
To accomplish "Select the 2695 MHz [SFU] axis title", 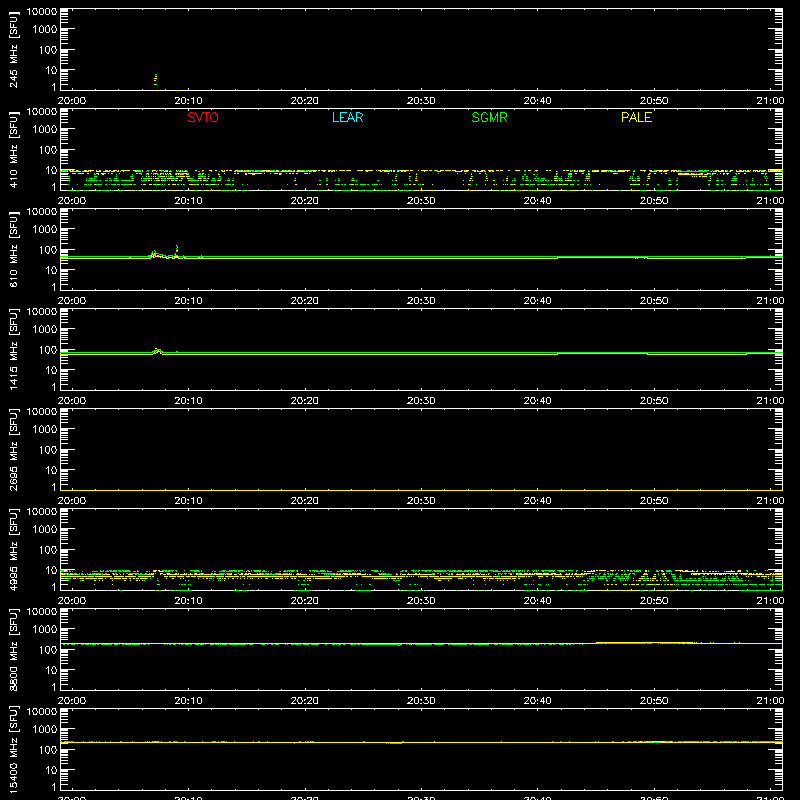I will click(13, 449).
